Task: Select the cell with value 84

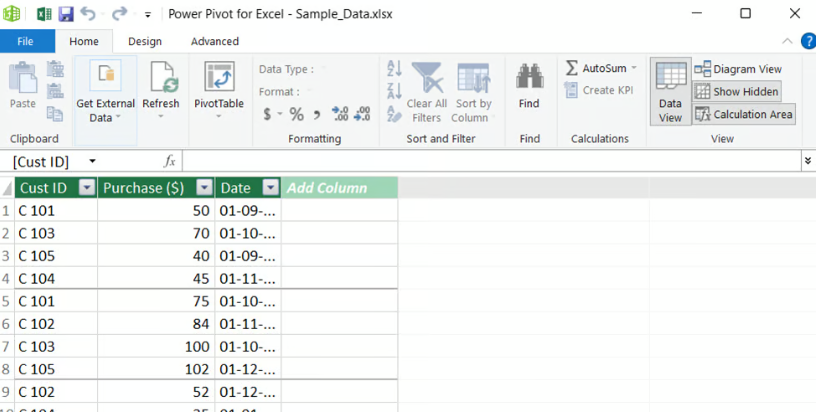Action: pos(156,324)
